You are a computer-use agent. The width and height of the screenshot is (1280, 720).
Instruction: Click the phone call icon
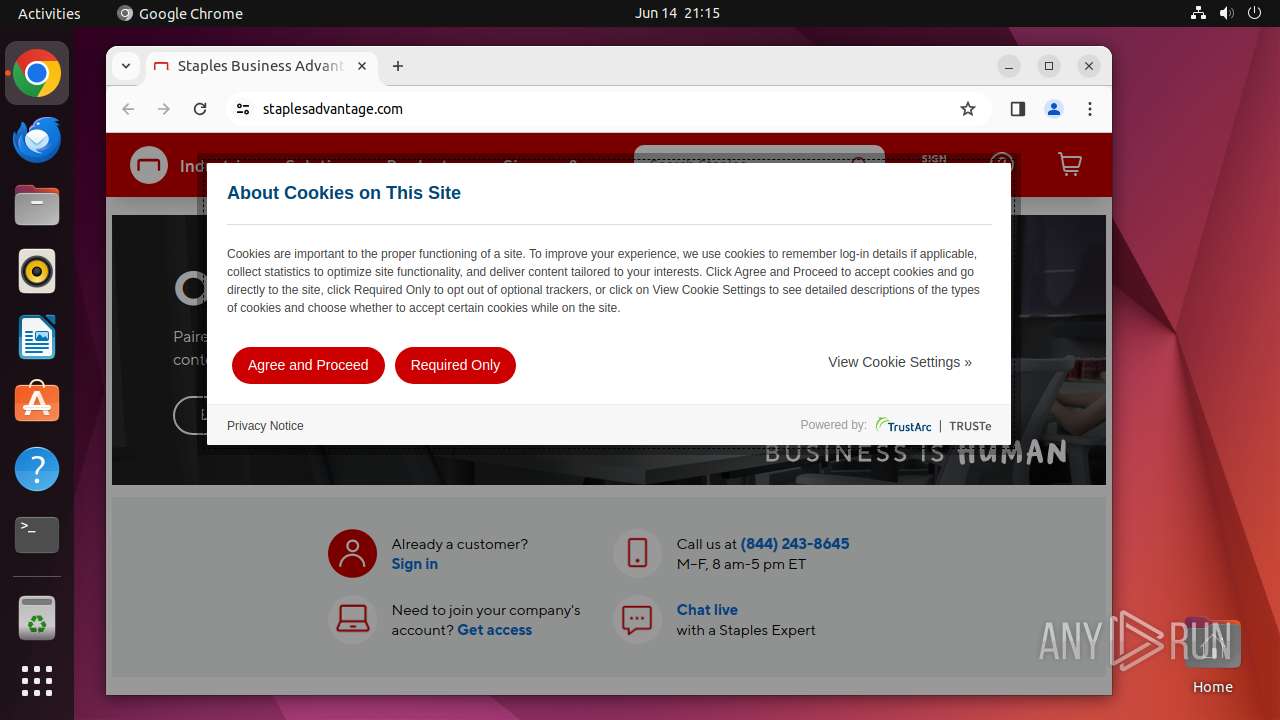(x=637, y=553)
